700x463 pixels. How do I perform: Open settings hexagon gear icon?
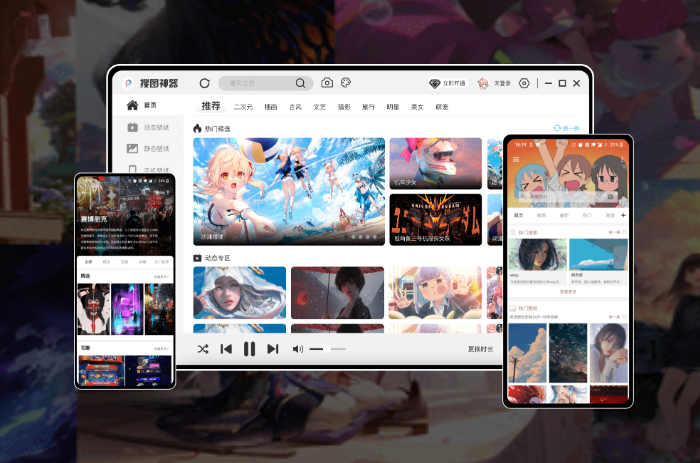[524, 83]
